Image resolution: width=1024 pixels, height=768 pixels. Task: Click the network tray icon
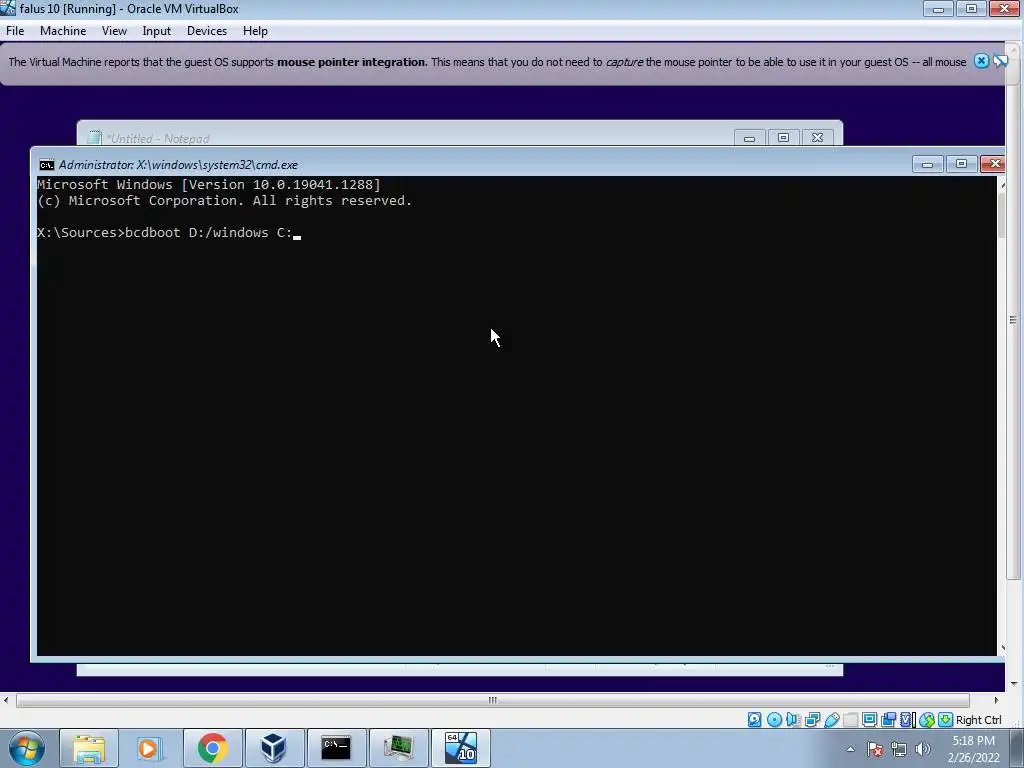click(x=899, y=749)
